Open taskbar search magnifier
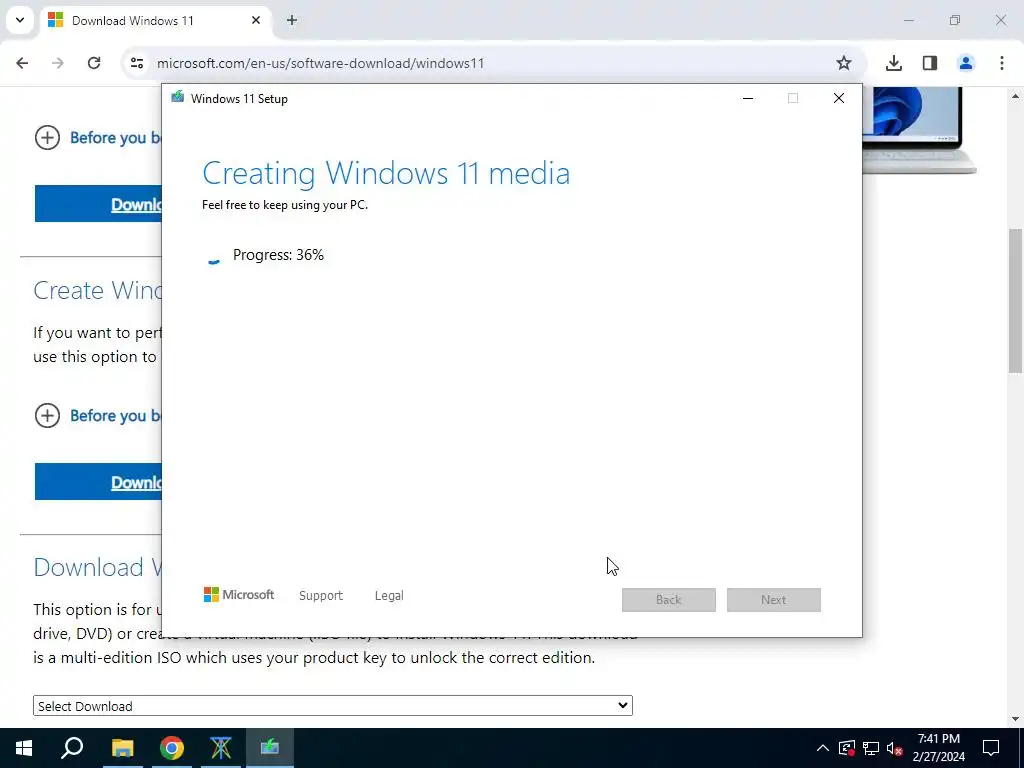The height and width of the screenshot is (768, 1024). 72,748
